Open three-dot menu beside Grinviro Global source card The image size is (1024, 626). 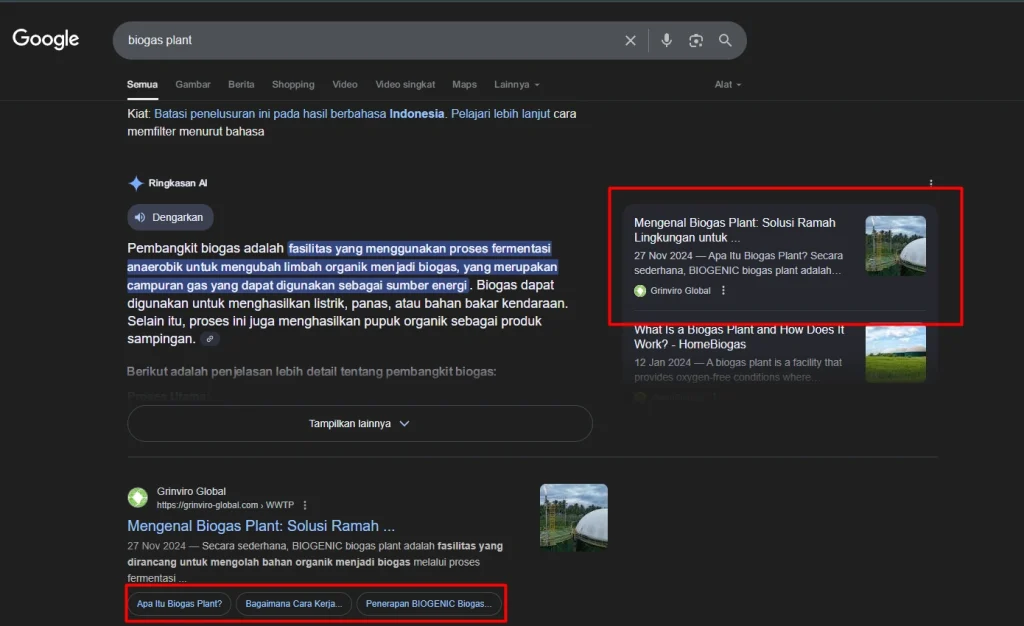723,291
